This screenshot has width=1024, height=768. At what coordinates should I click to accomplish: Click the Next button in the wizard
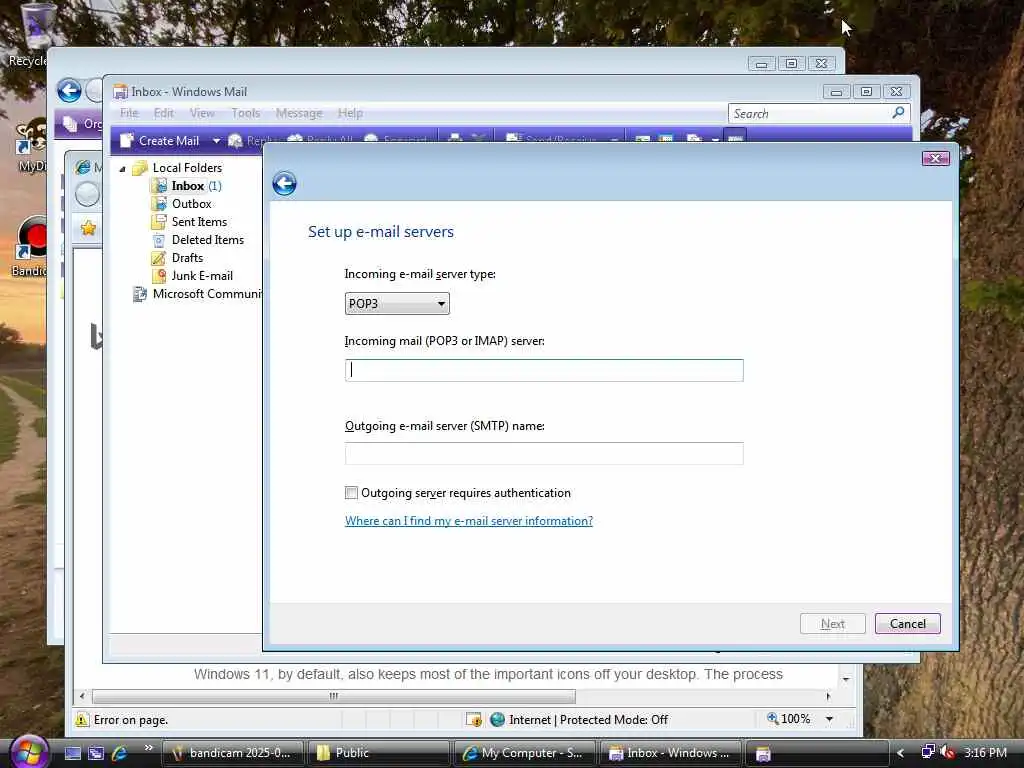click(833, 624)
